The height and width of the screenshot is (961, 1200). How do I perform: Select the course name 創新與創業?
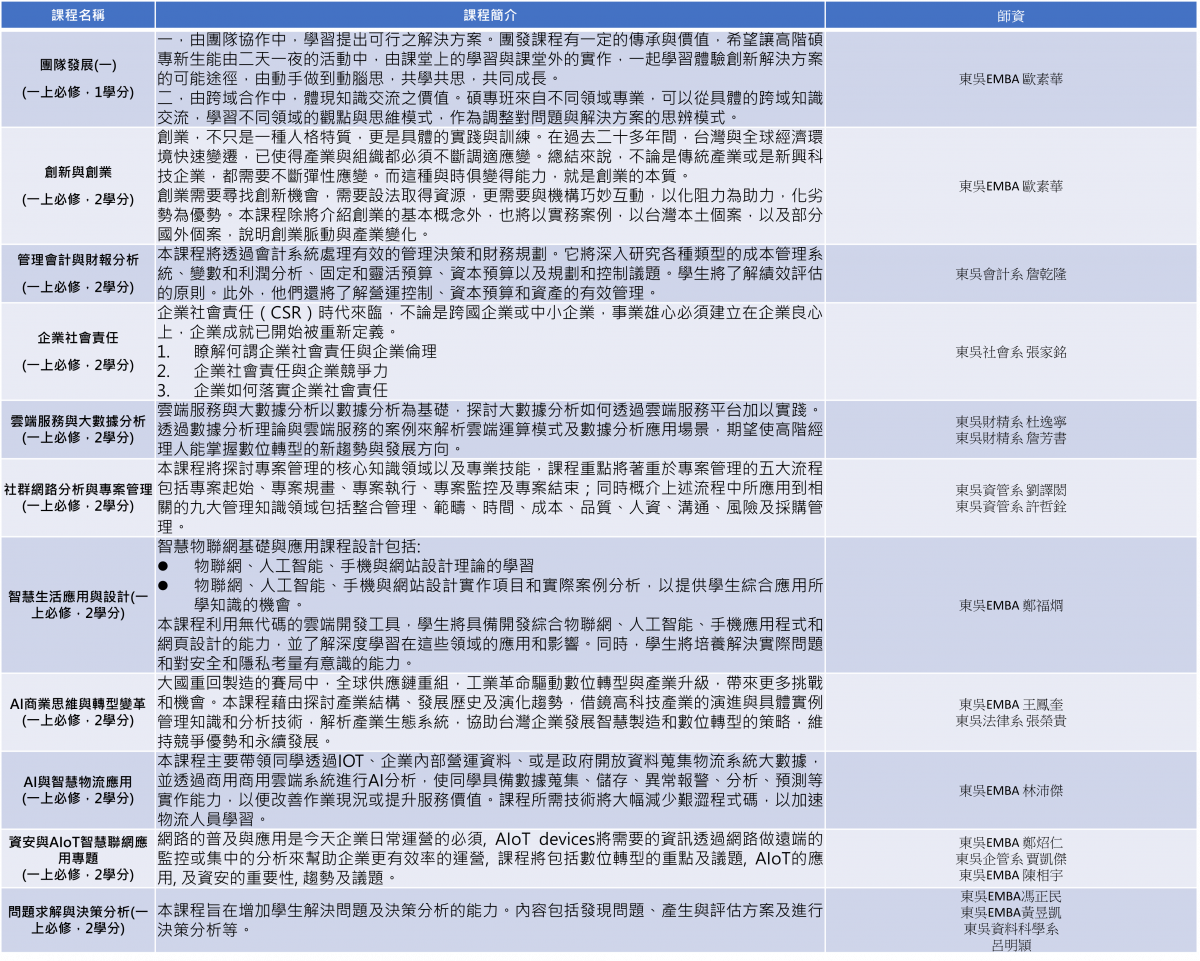(x=78, y=172)
